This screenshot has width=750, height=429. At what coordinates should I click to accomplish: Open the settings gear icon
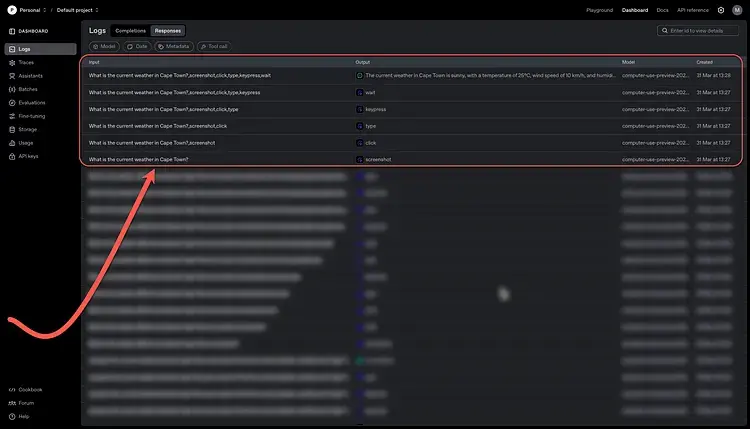tap(721, 10)
